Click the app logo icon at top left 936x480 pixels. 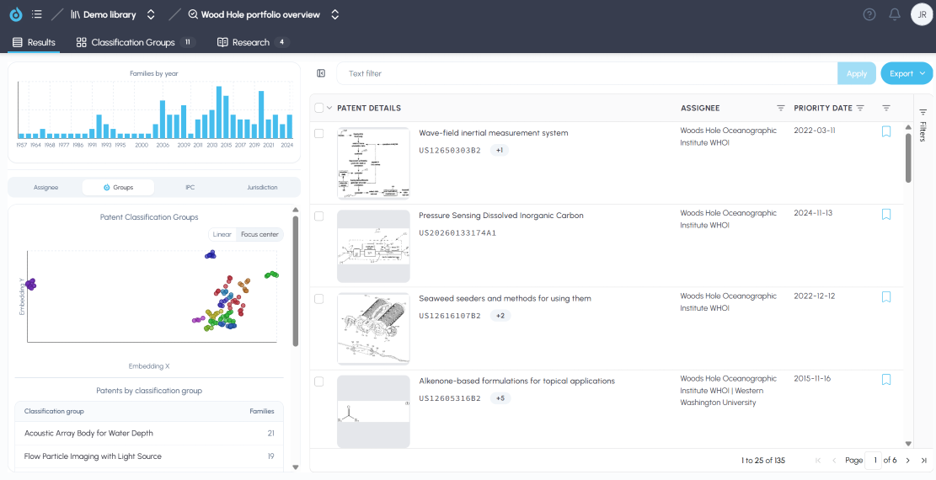click(16, 14)
